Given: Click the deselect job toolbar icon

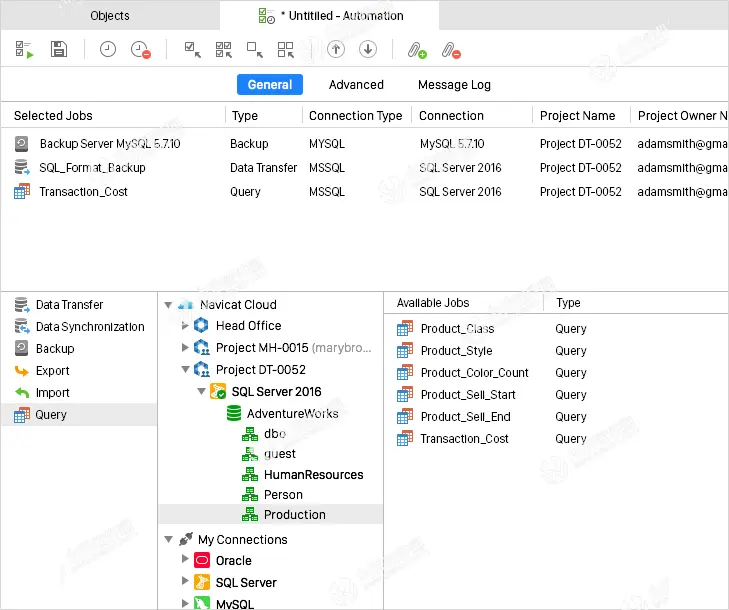Looking at the screenshot, I should [255, 49].
